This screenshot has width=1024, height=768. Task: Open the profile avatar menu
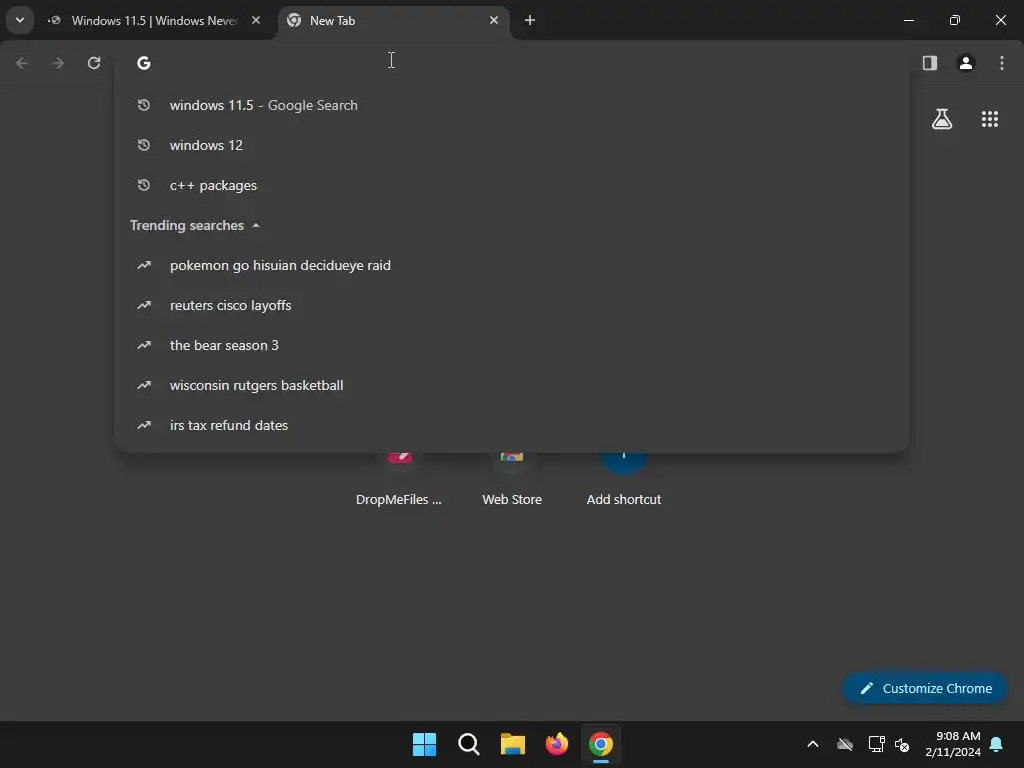(966, 63)
